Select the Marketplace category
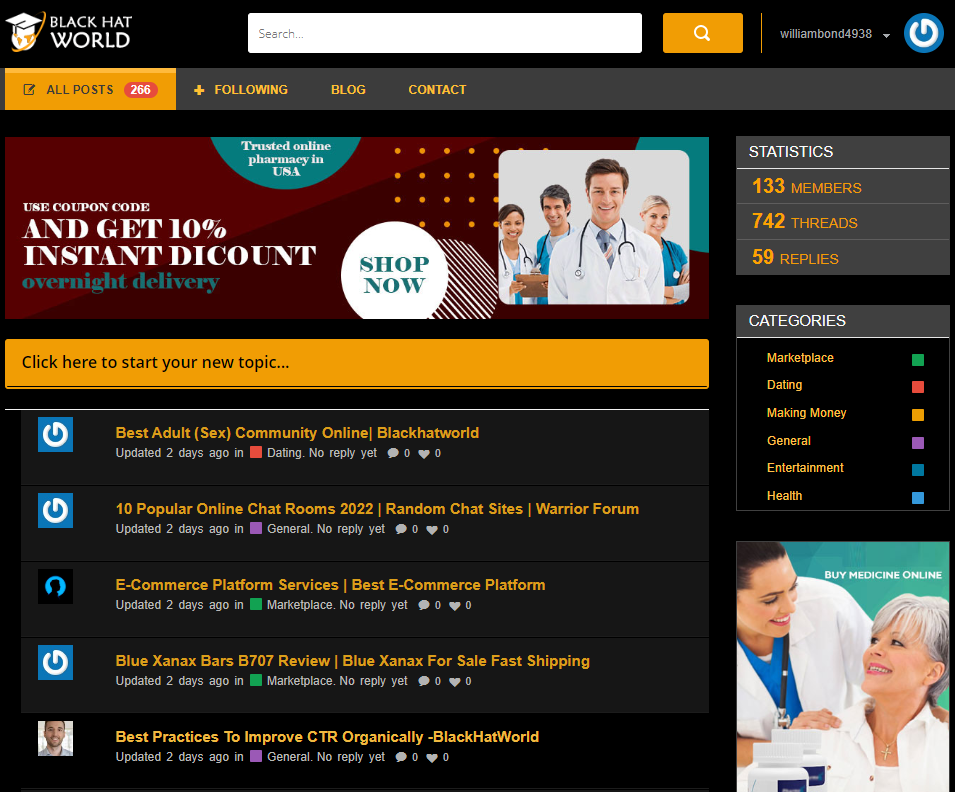955x792 pixels. [800, 358]
